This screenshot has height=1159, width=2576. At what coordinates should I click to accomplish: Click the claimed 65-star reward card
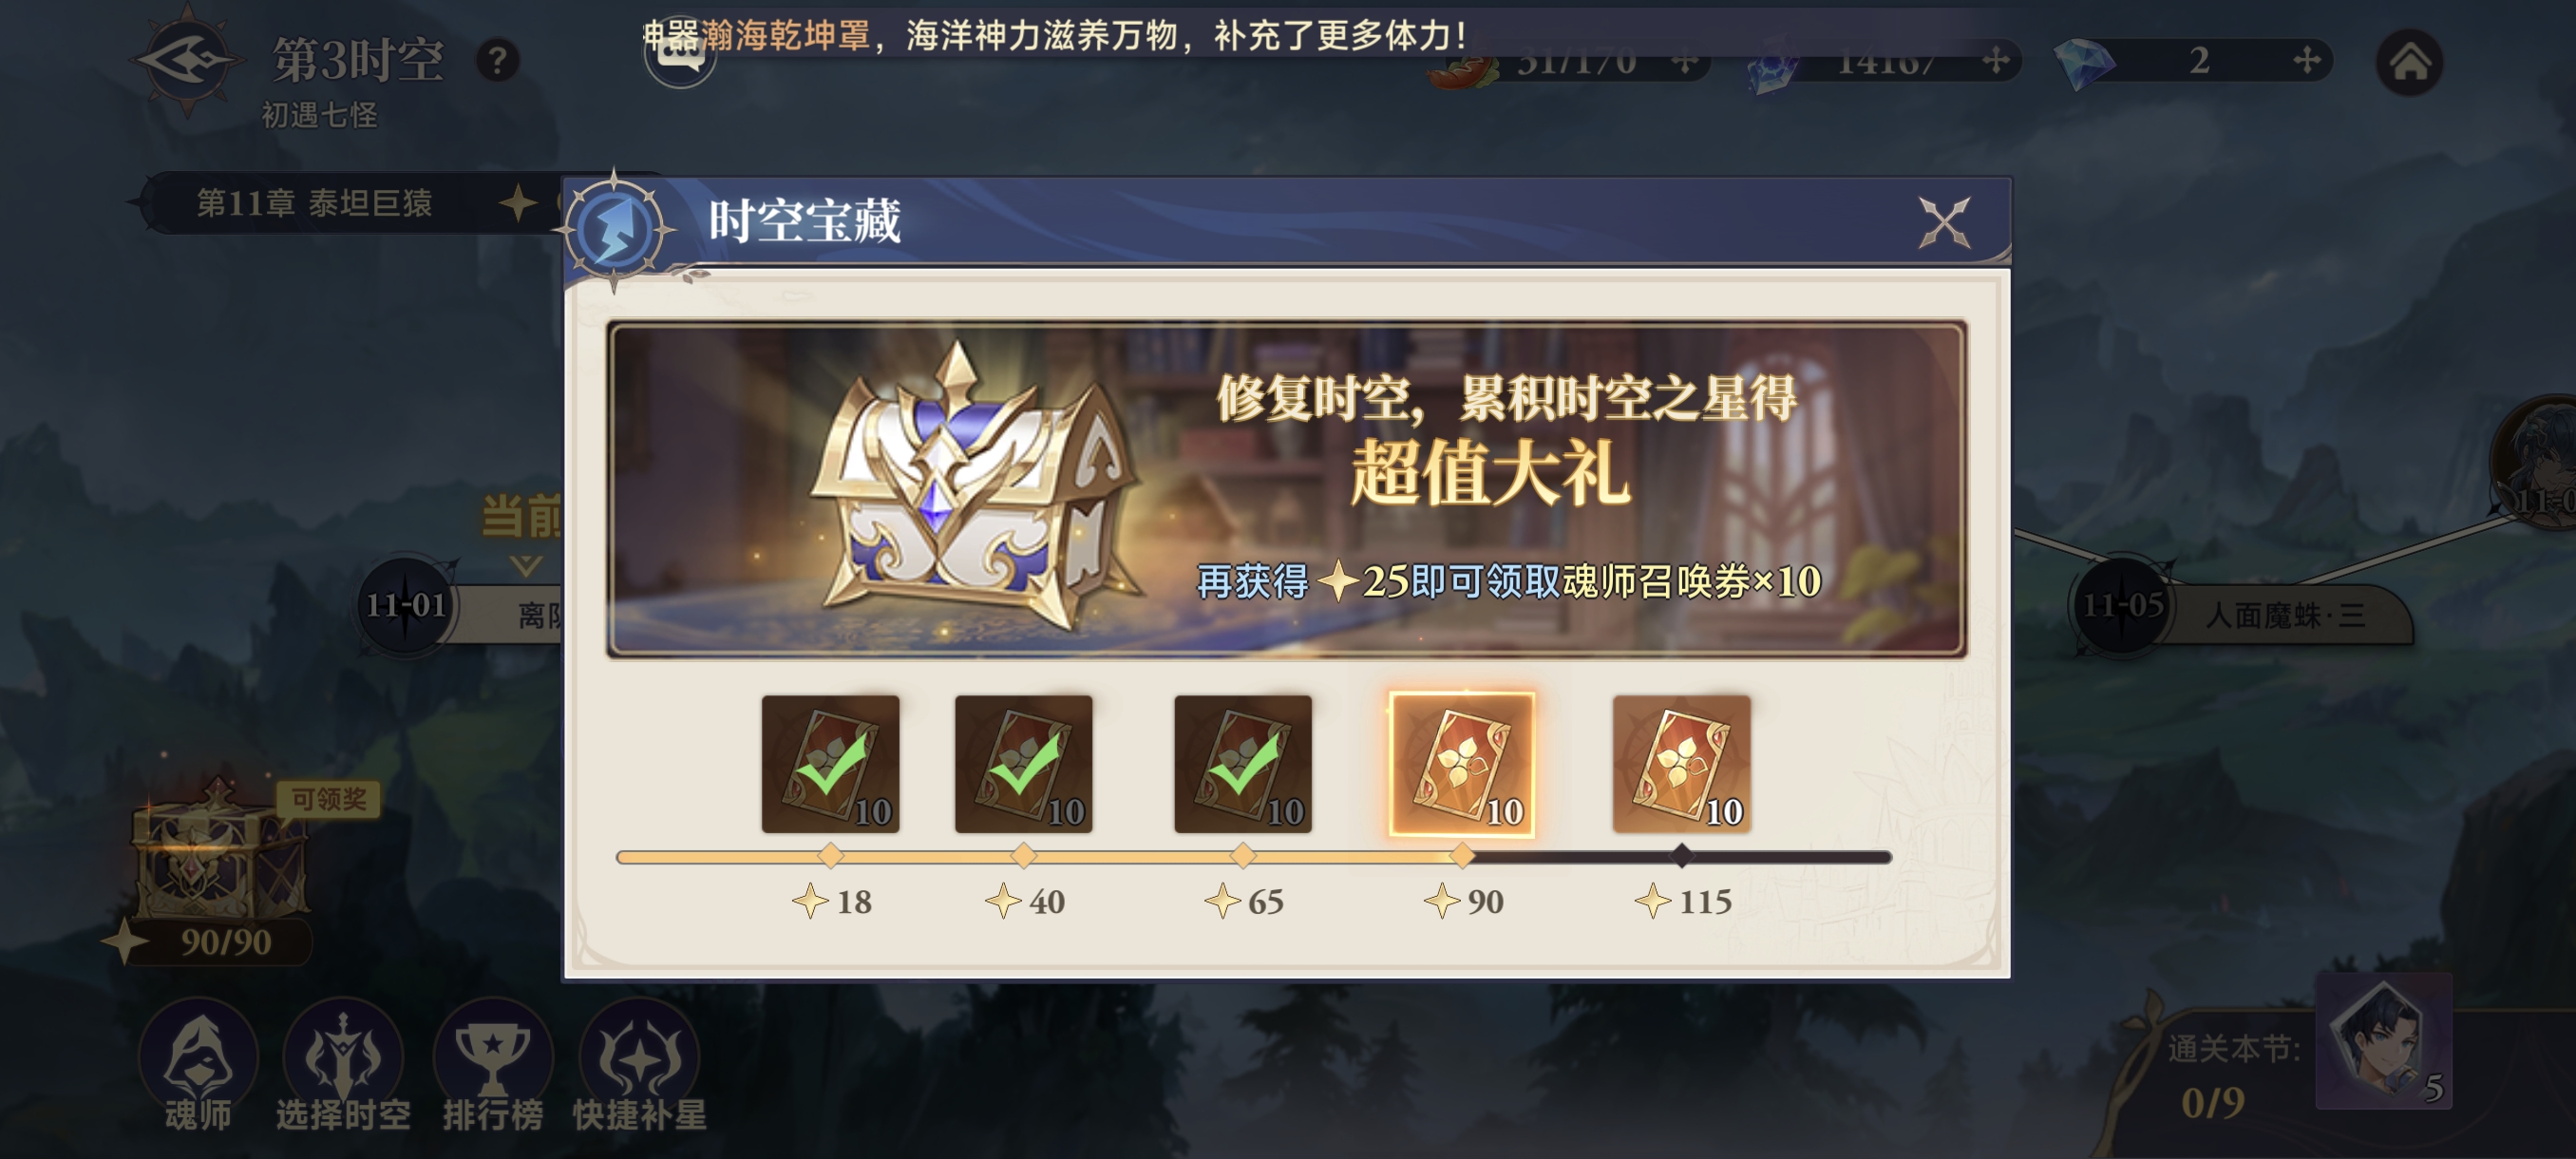(1242, 764)
